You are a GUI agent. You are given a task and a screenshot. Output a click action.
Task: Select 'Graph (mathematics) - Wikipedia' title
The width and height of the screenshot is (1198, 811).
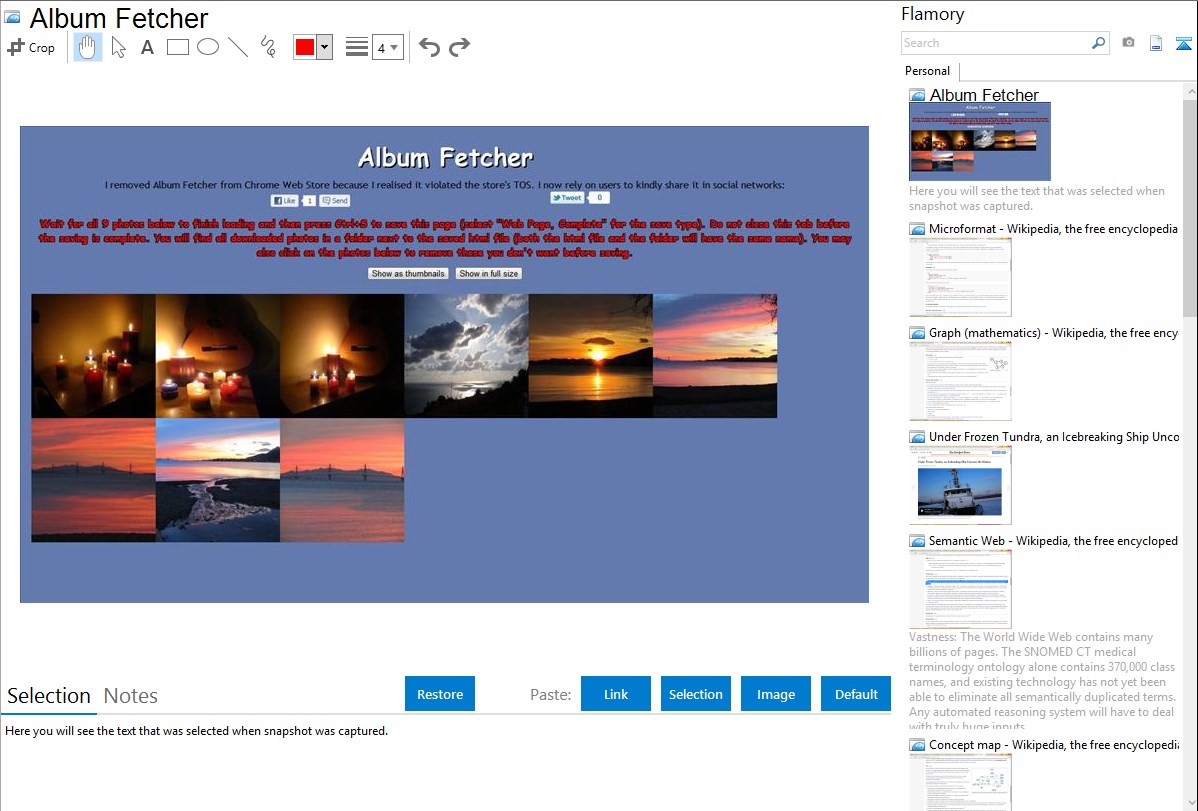pyautogui.click(x=1054, y=333)
